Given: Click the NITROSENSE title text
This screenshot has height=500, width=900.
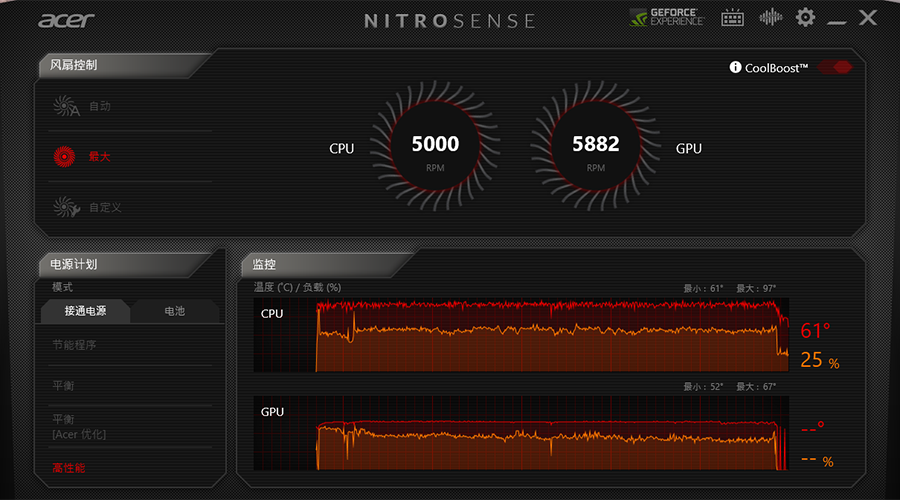Looking at the screenshot, I should (450, 21).
